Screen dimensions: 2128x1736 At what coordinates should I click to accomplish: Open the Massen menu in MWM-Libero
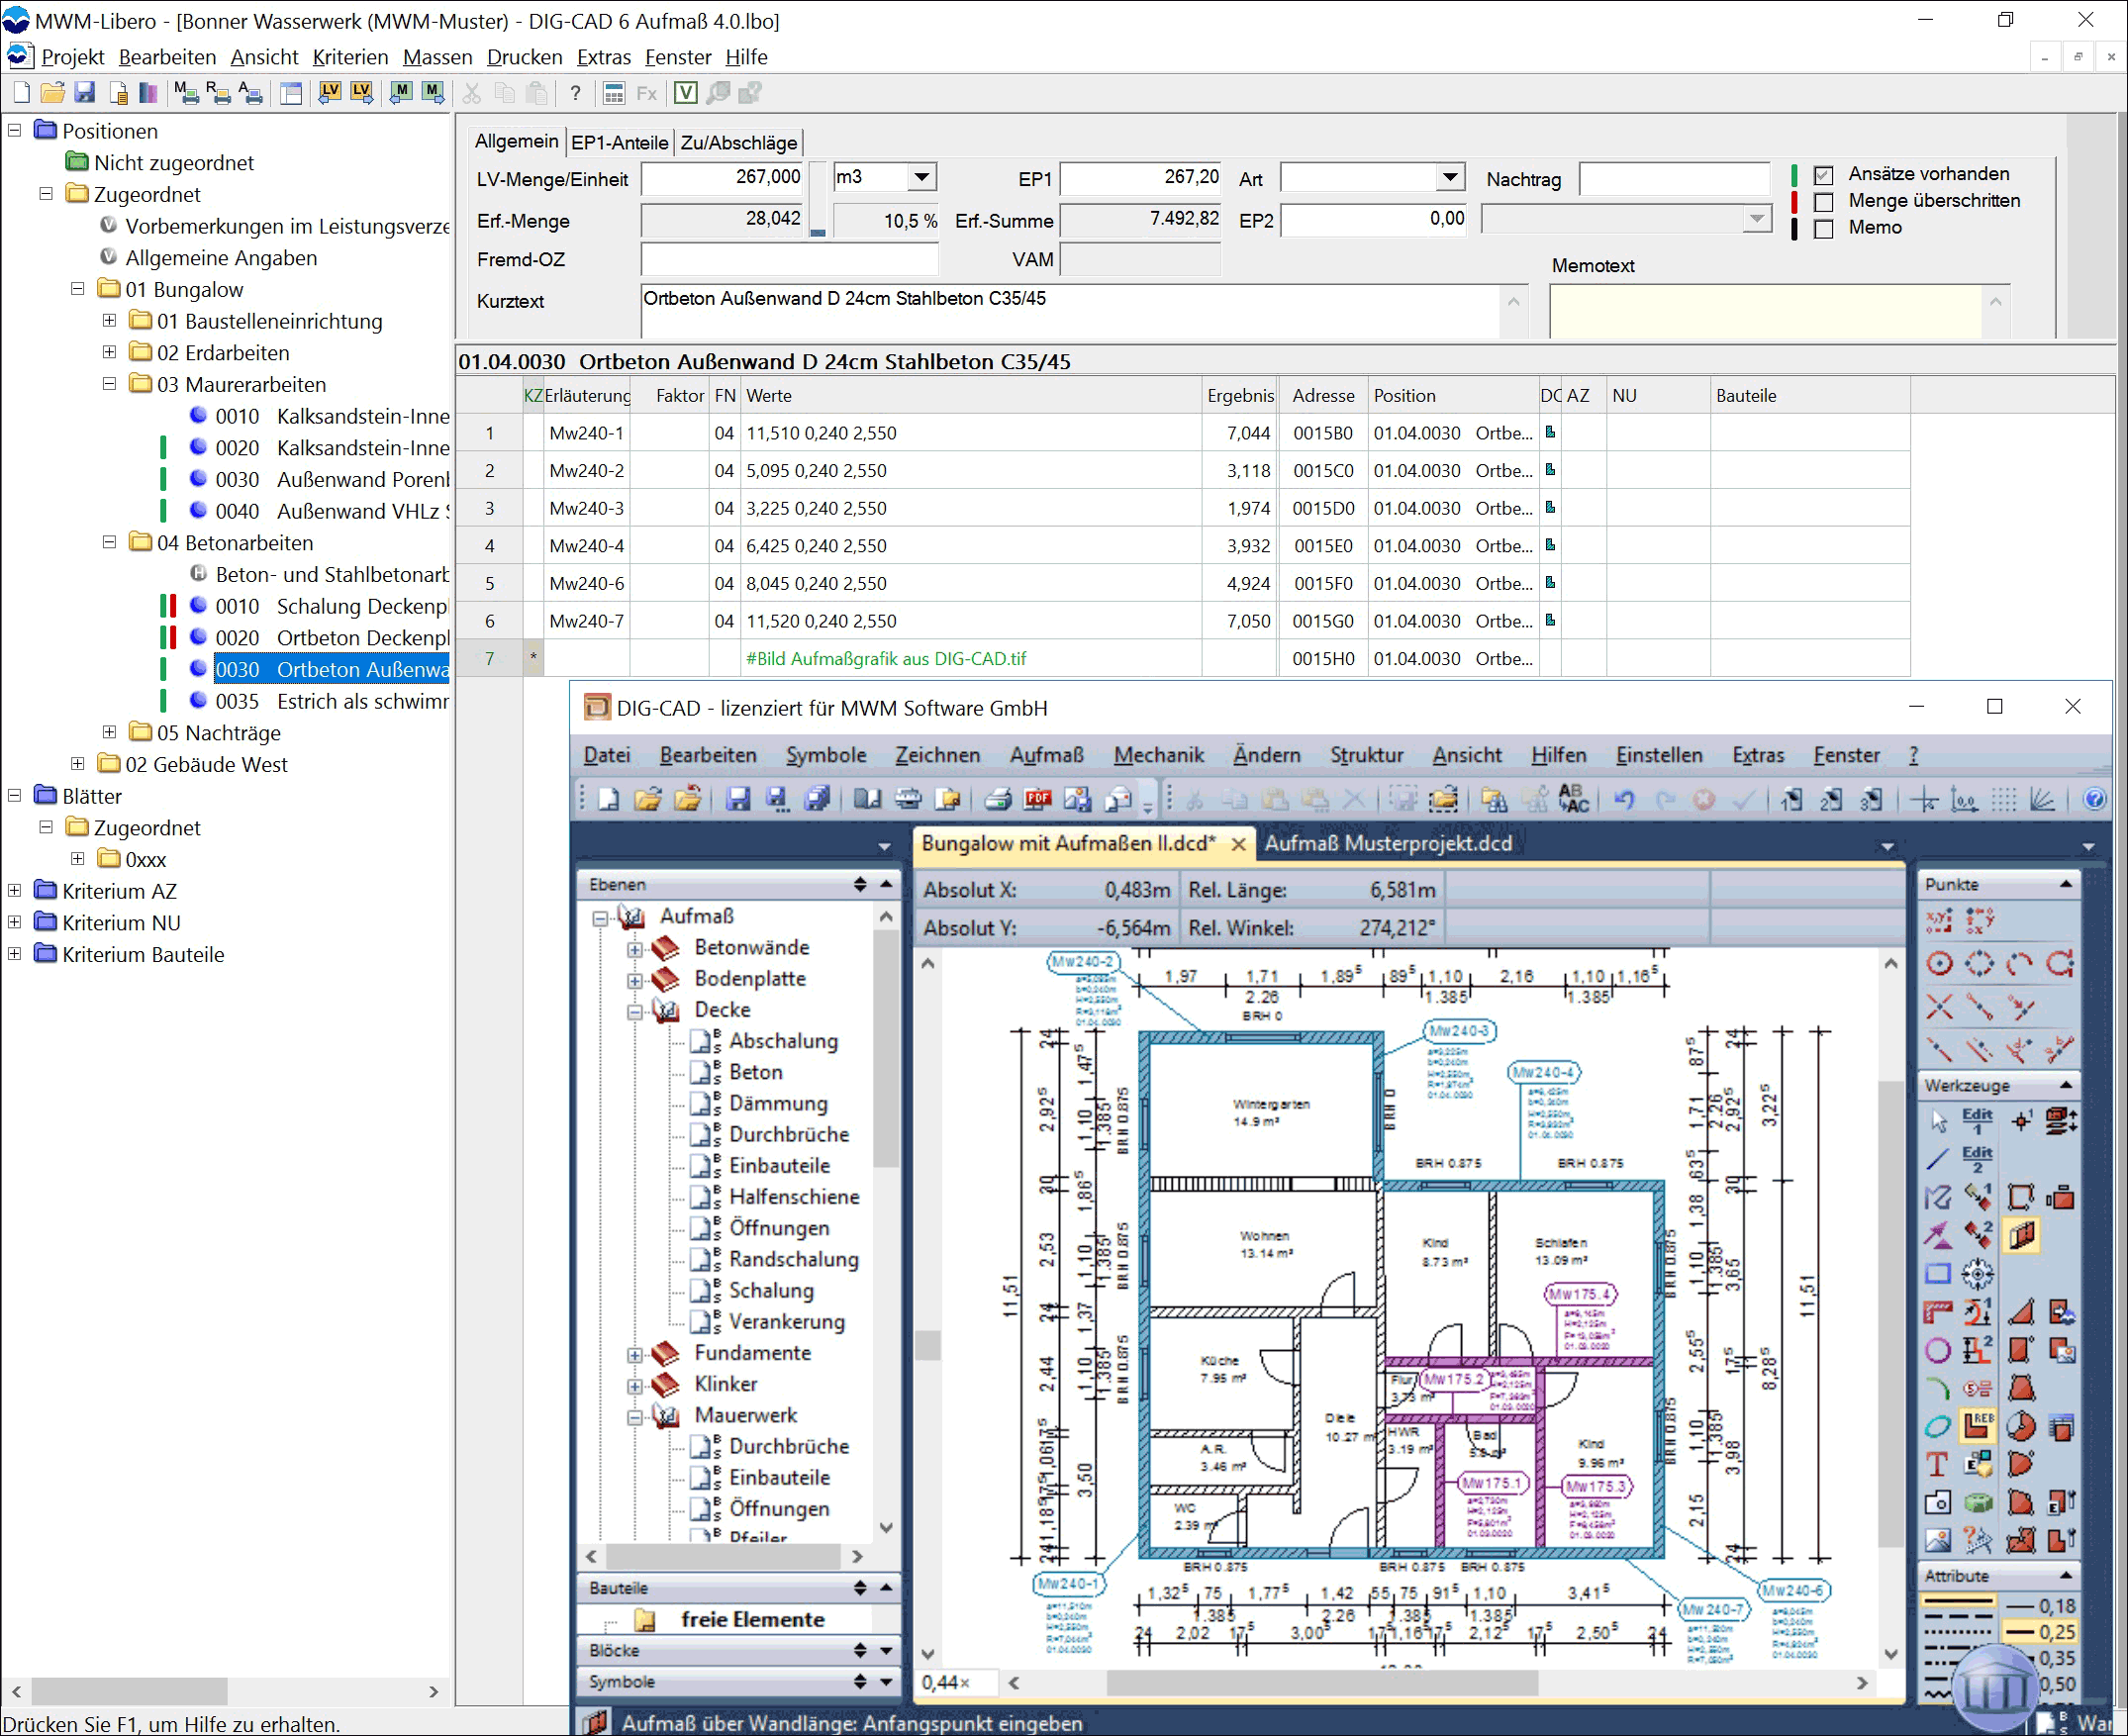pyautogui.click(x=437, y=57)
